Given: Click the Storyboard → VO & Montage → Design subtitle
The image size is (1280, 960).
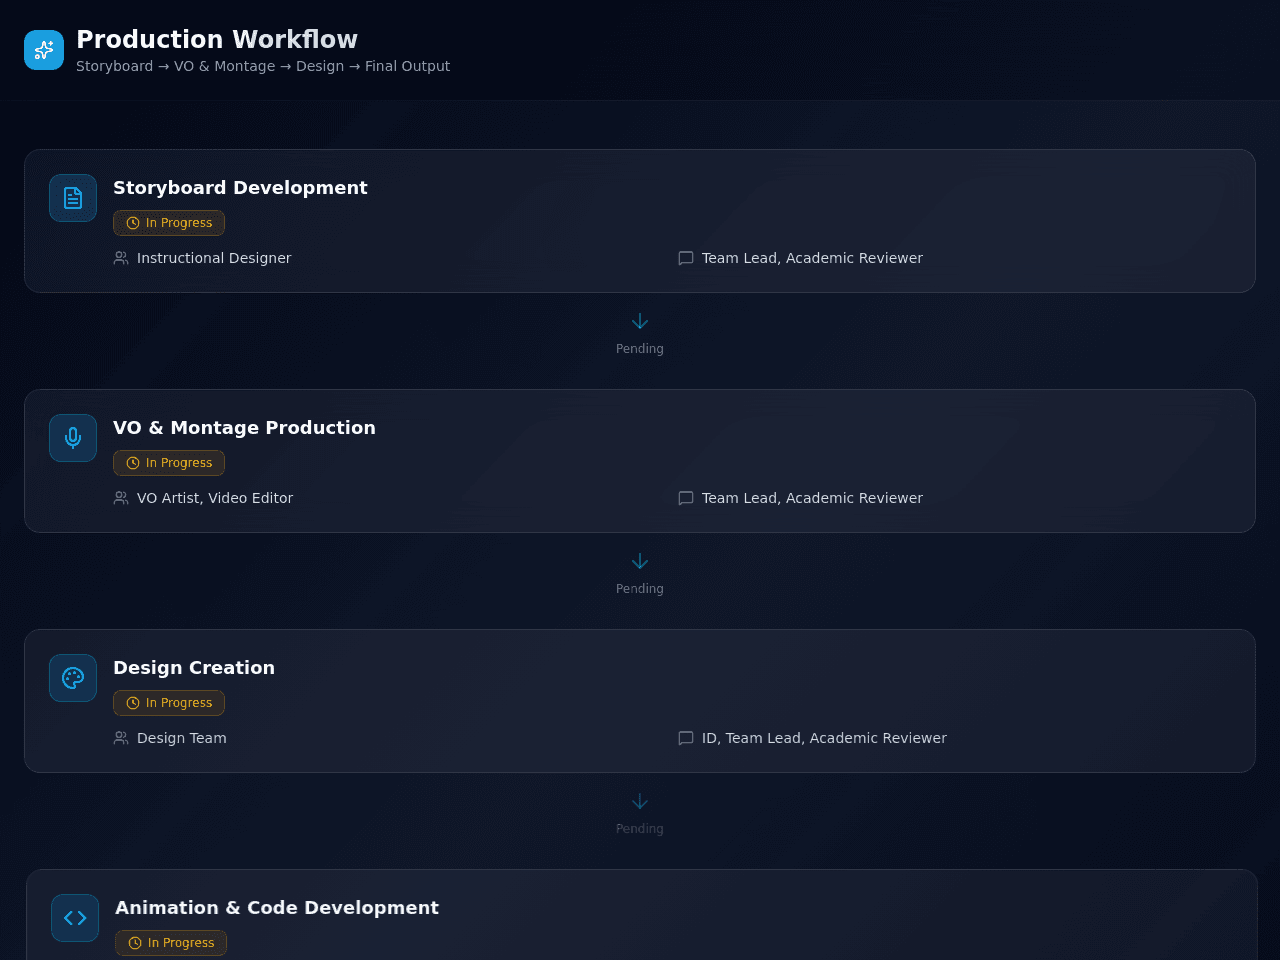Looking at the screenshot, I should (263, 66).
